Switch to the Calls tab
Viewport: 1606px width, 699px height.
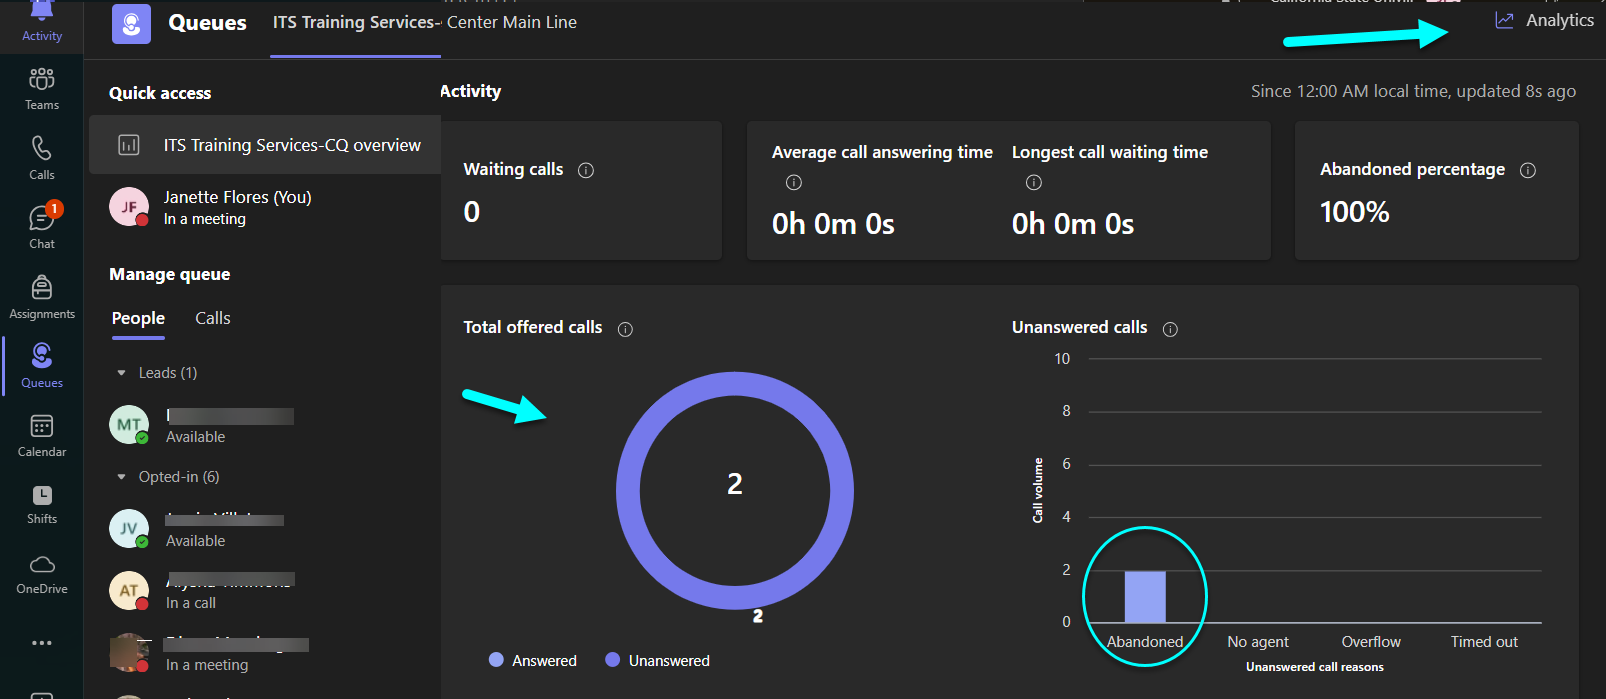213,318
